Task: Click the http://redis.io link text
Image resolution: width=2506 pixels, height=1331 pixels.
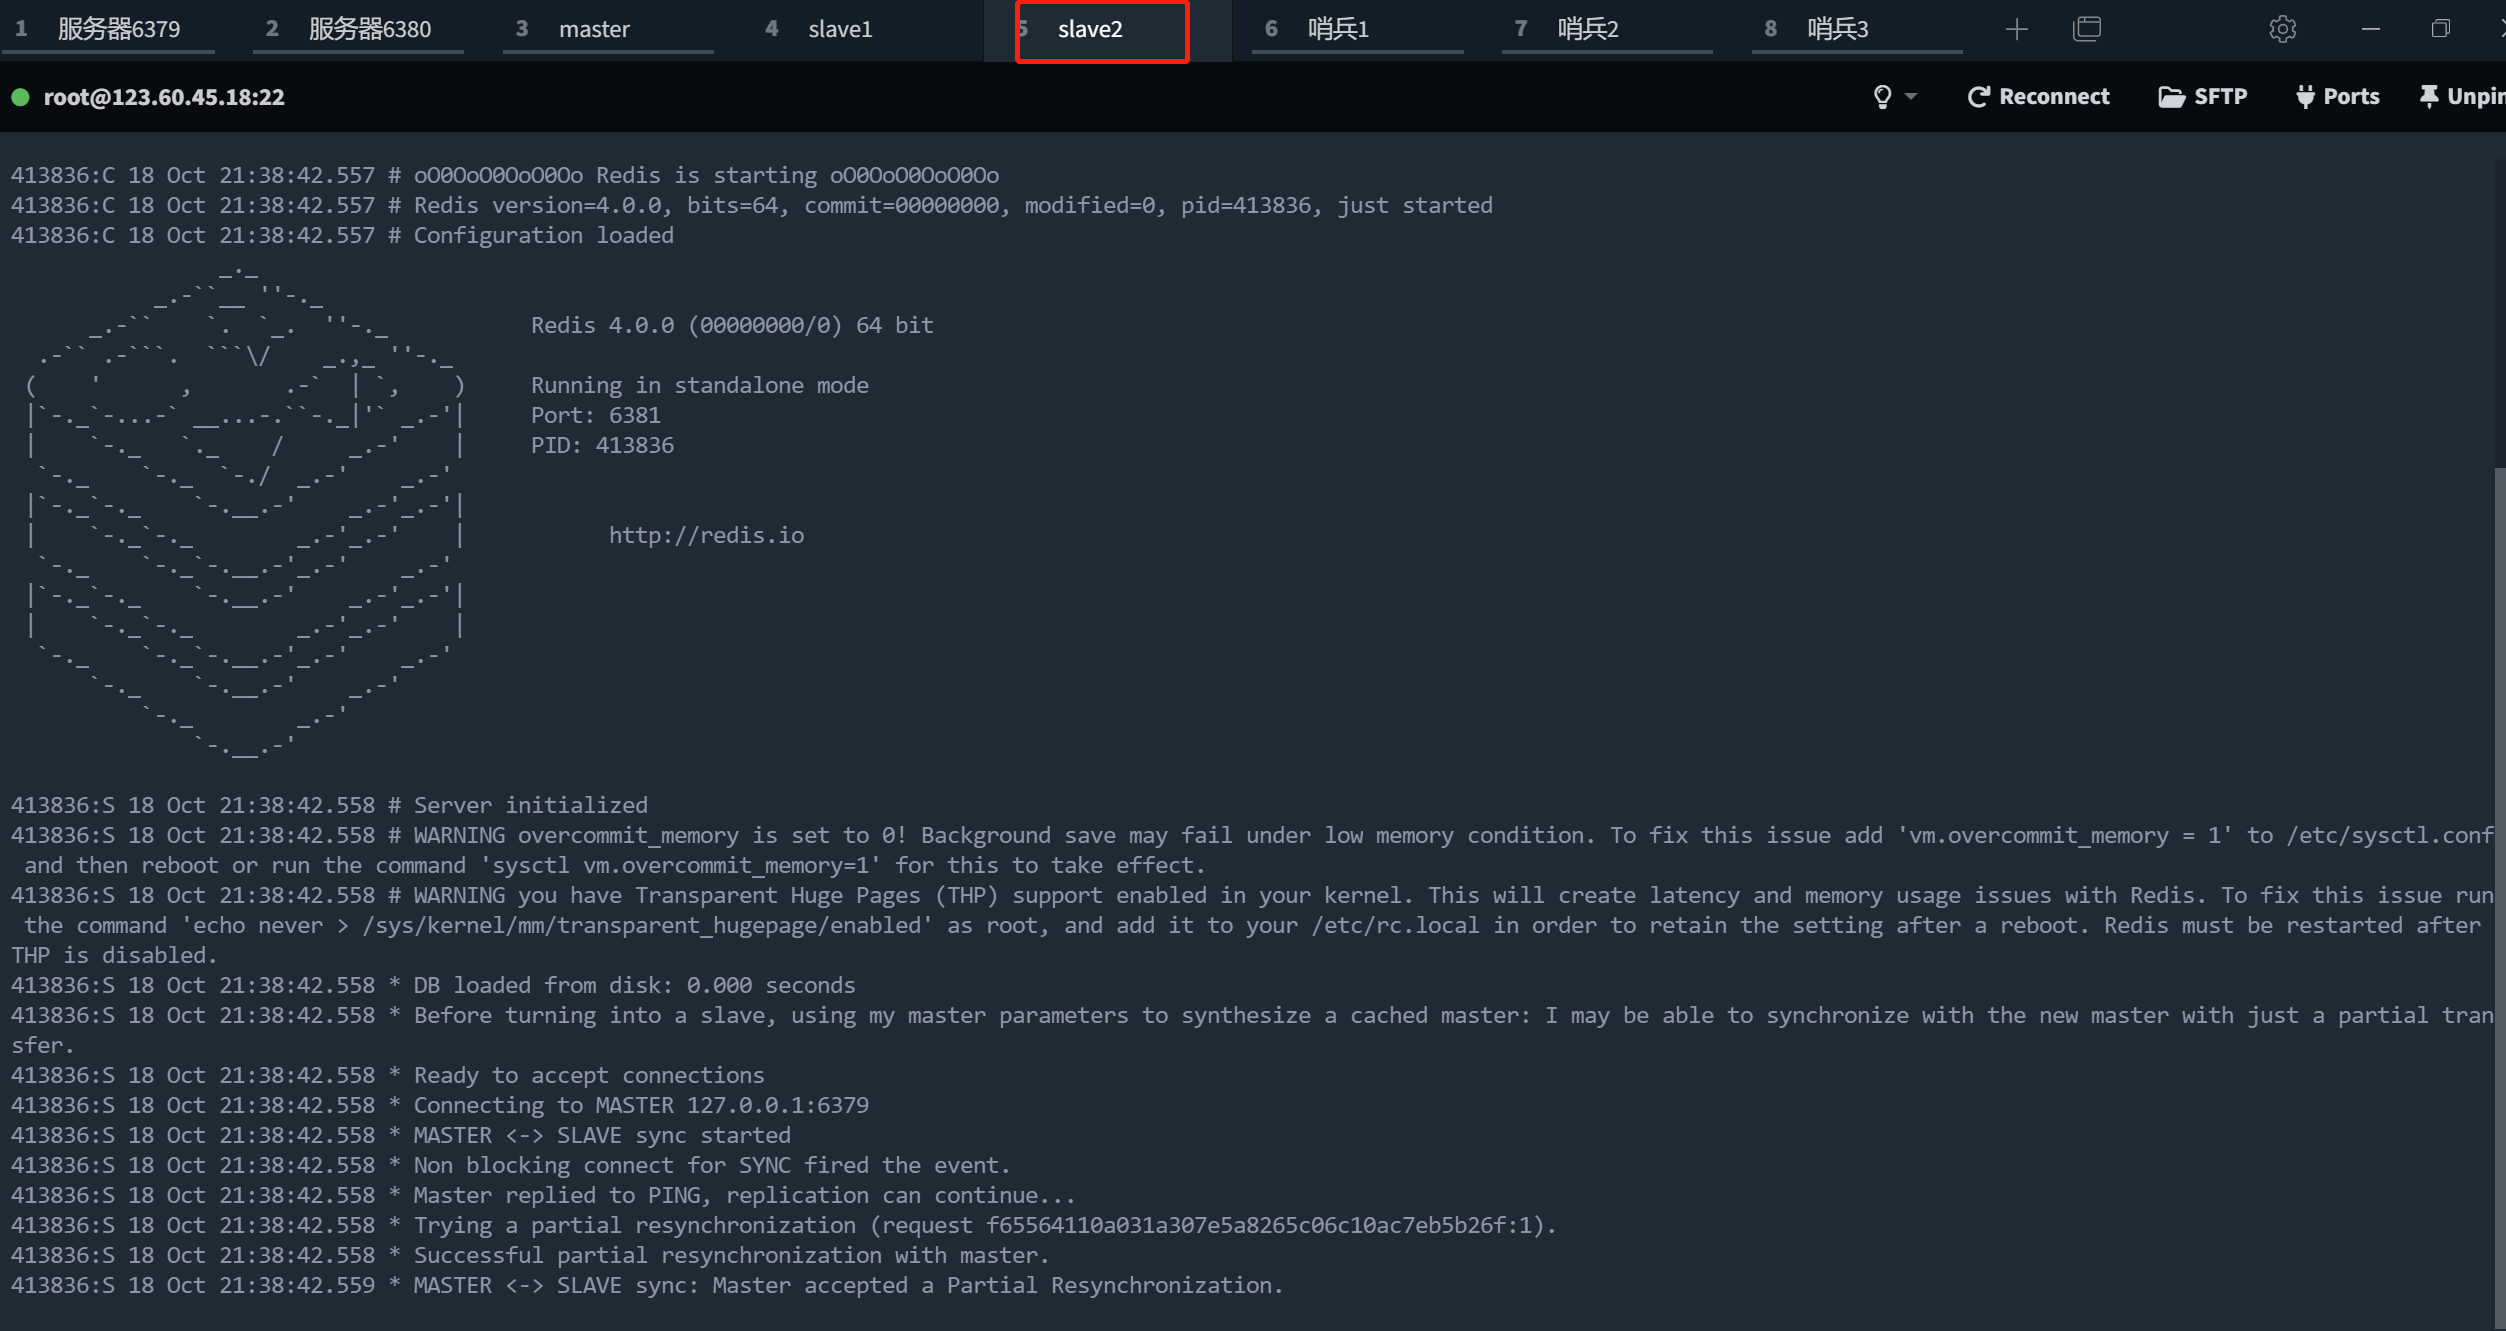Action: 706,536
